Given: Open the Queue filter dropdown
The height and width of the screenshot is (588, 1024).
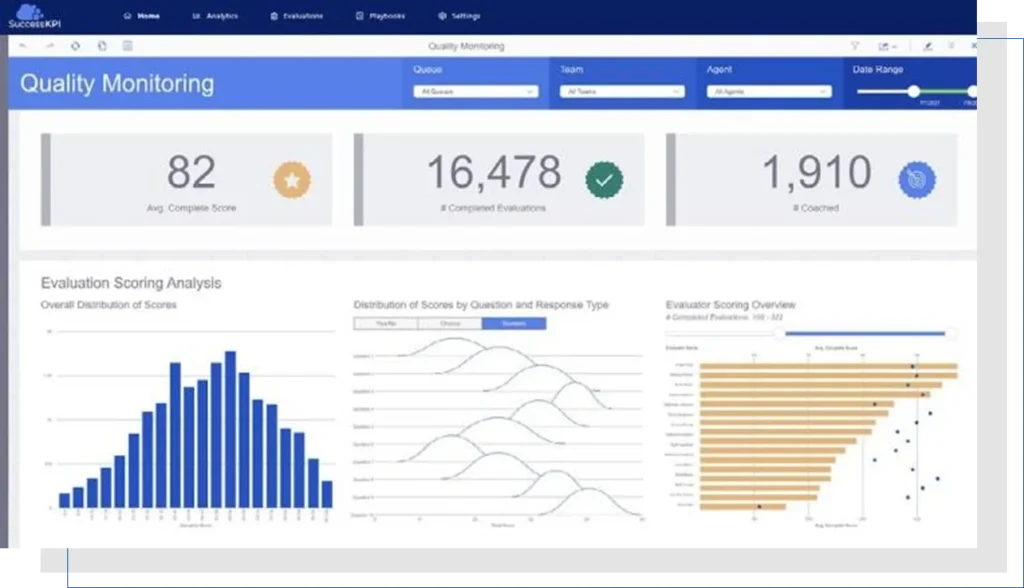Looking at the screenshot, I should pos(475,91).
